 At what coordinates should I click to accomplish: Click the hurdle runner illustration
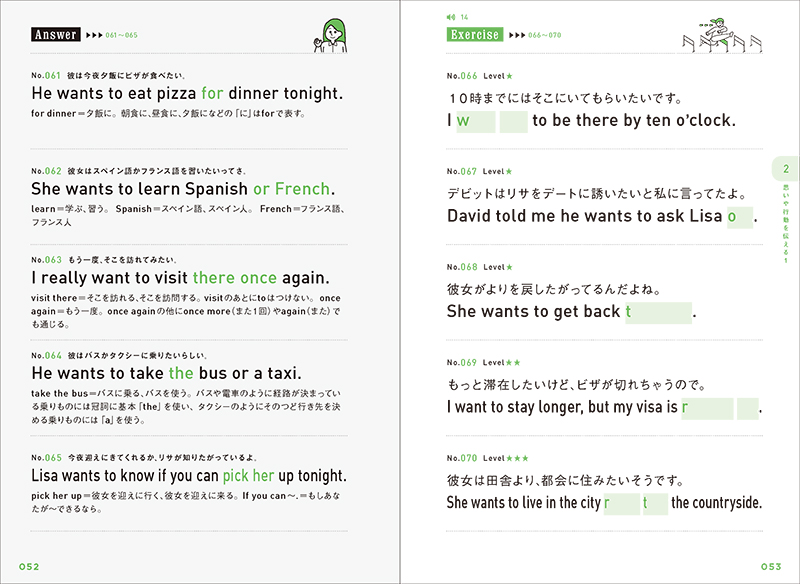click(722, 35)
